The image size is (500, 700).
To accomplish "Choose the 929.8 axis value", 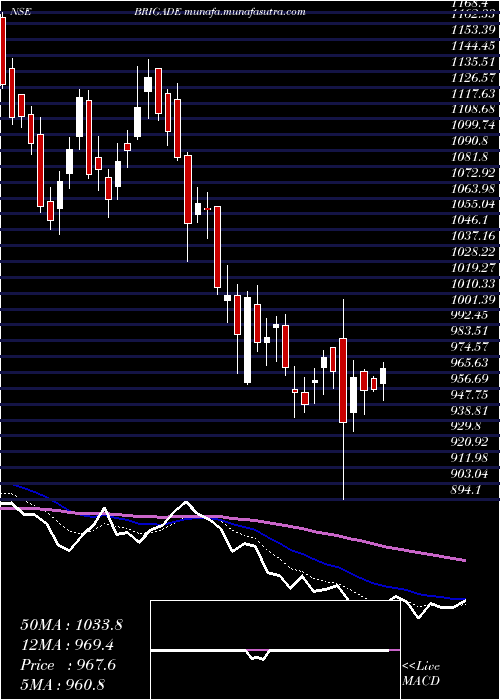I will click(x=468, y=428).
